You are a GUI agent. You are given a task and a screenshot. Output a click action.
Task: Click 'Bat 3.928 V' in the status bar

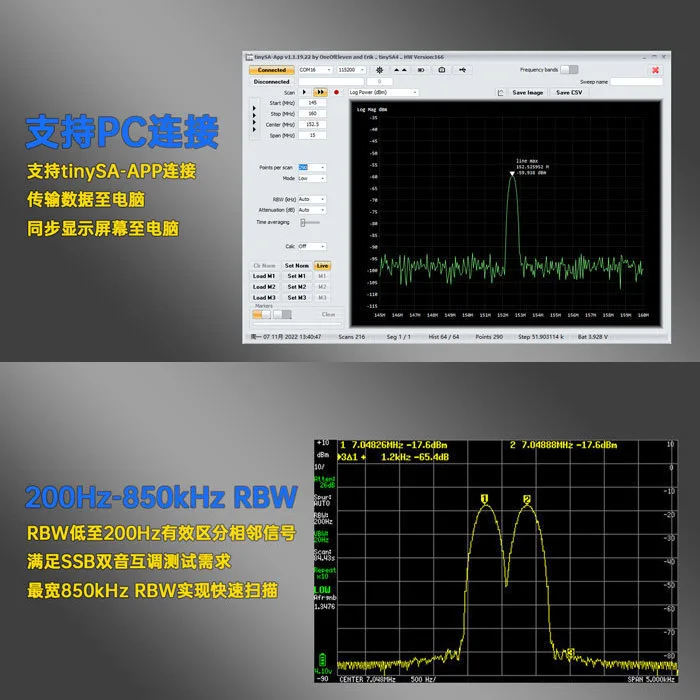tap(592, 337)
